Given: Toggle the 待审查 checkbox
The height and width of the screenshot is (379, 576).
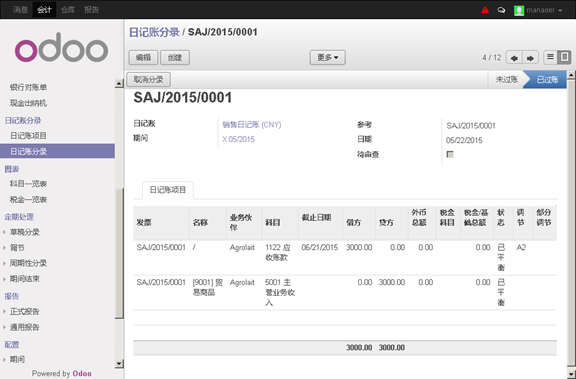Looking at the screenshot, I should [x=450, y=154].
